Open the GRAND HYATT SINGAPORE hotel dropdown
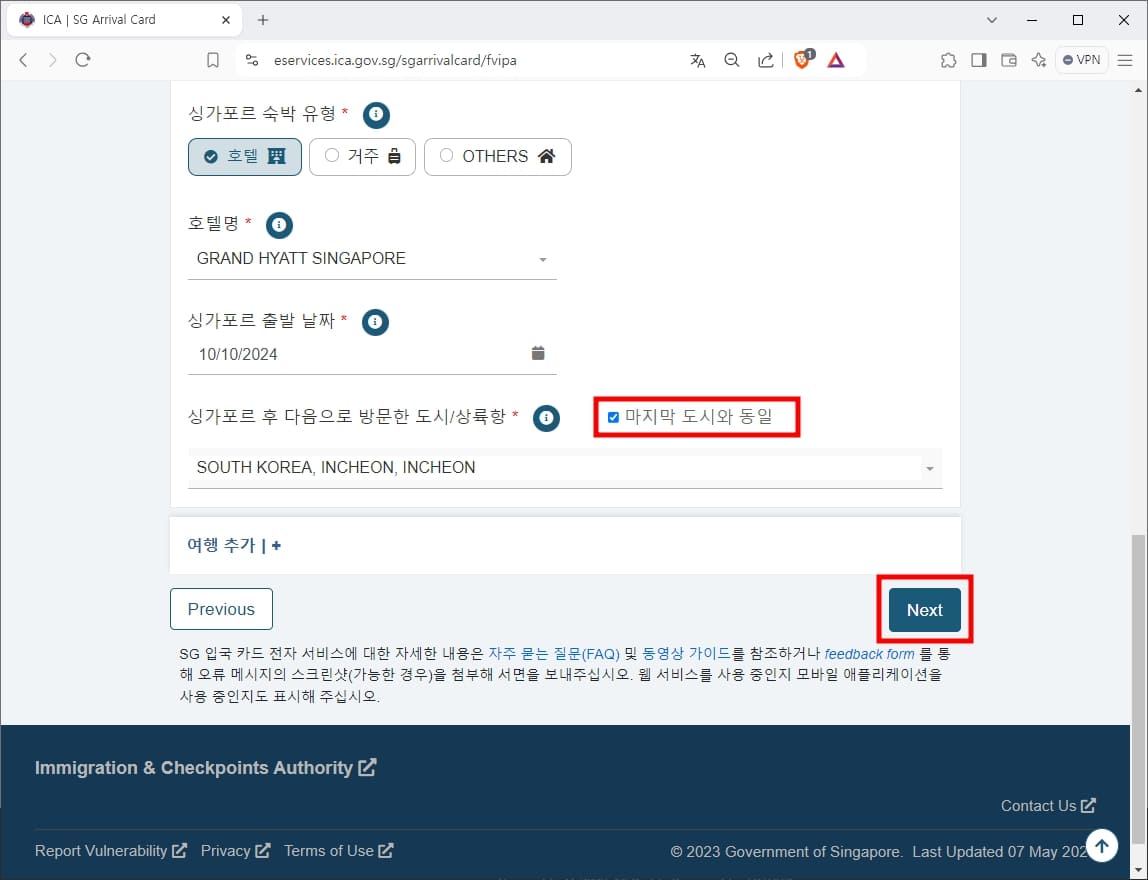The image size is (1148, 880). tap(543, 259)
